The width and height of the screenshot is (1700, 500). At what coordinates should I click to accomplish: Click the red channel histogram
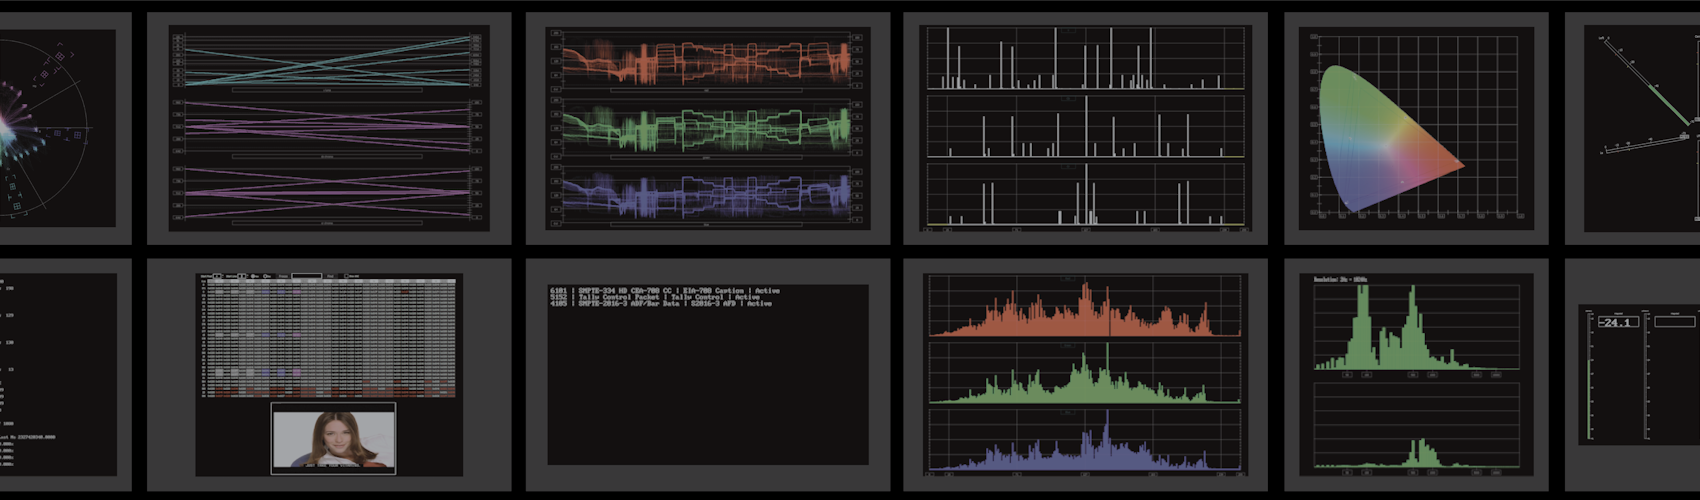tap(1085, 308)
